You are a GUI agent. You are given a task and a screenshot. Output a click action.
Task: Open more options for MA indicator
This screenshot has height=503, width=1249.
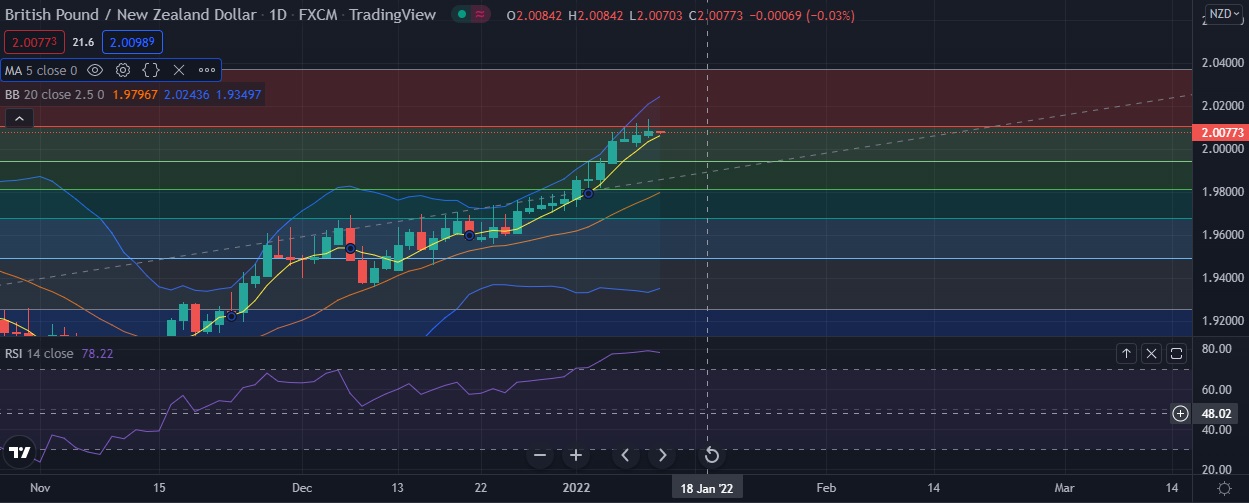click(x=207, y=70)
